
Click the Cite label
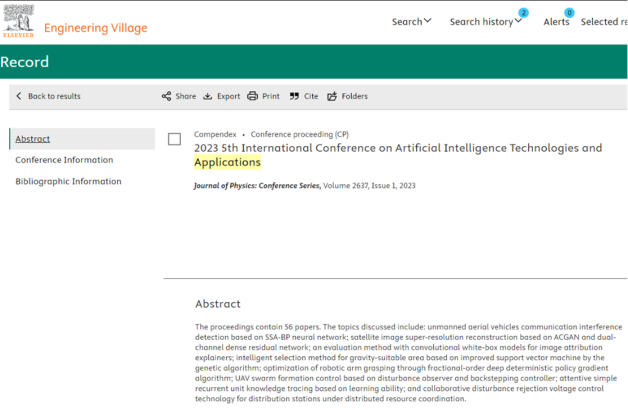[311, 96]
